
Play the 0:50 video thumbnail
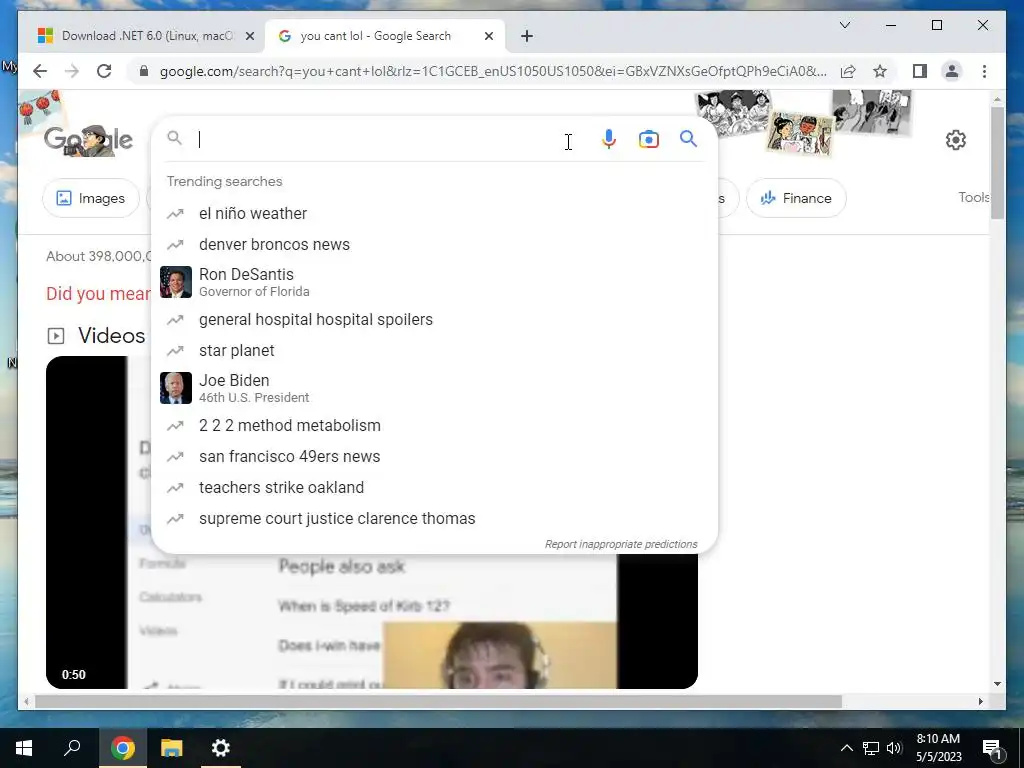click(372, 522)
